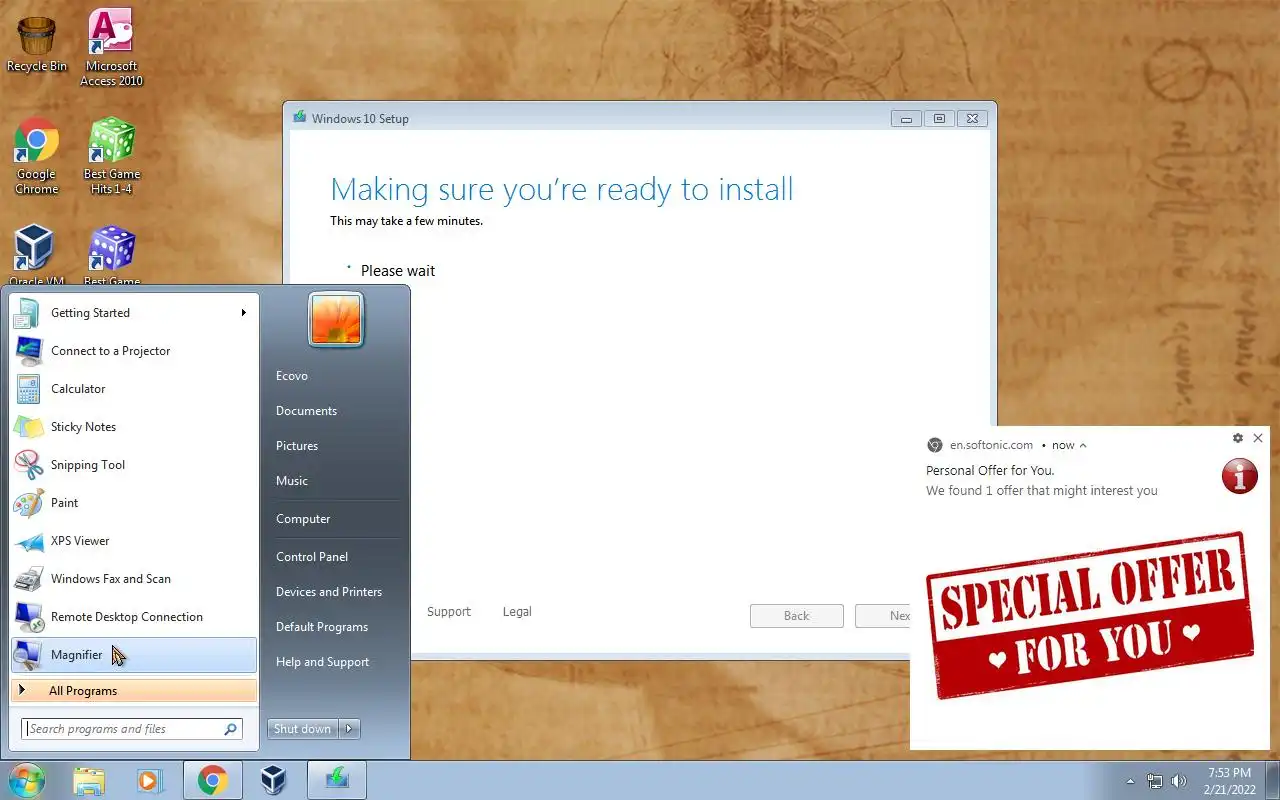This screenshot has height=800, width=1280.
Task: Click the search magnifier icon in Start menu
Action: coord(230,729)
